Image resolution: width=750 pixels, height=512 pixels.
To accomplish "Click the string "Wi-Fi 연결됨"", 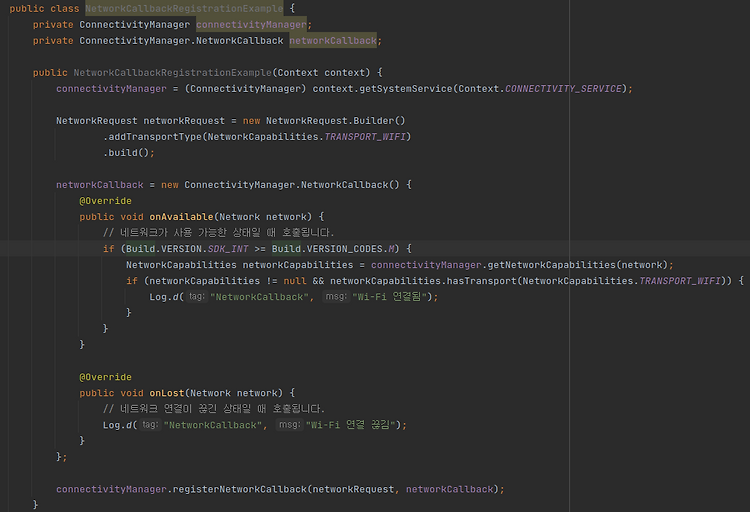I will 389,297.
